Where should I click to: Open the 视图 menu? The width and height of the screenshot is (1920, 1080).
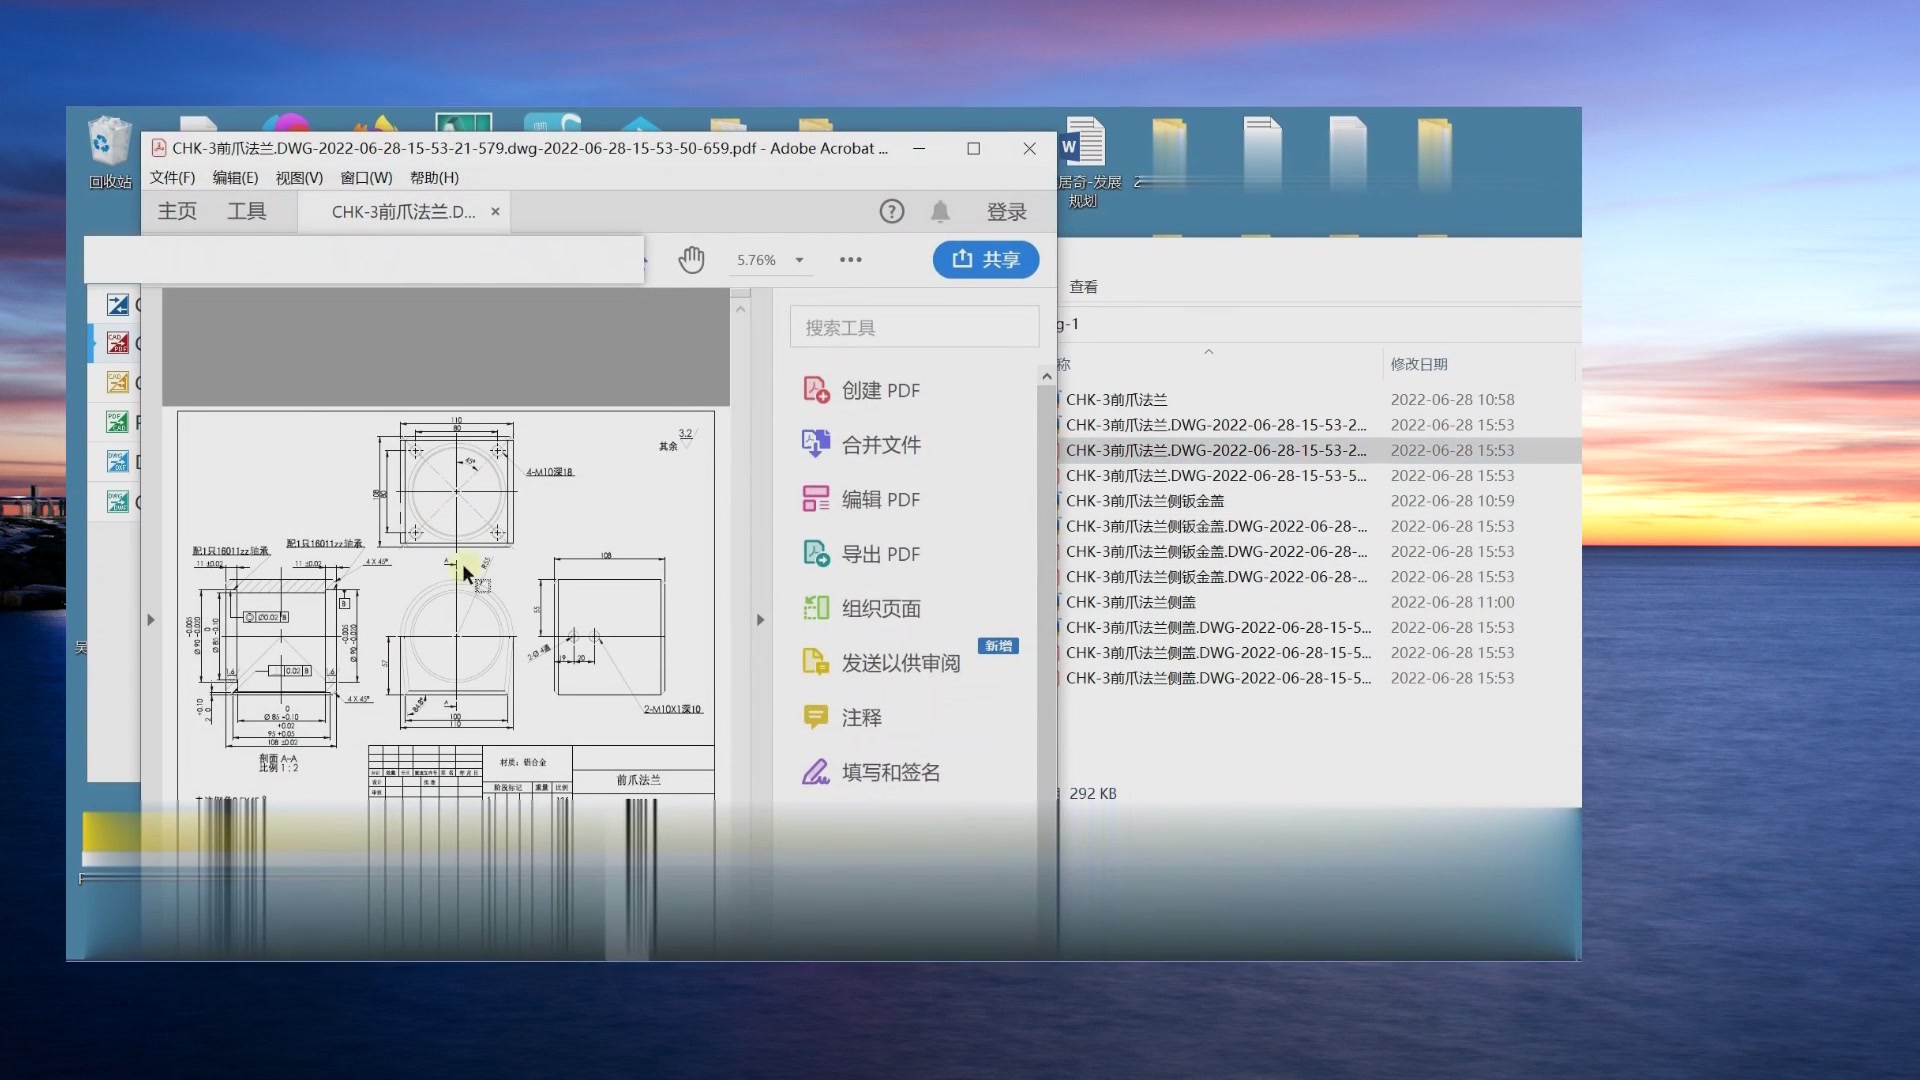pos(297,177)
